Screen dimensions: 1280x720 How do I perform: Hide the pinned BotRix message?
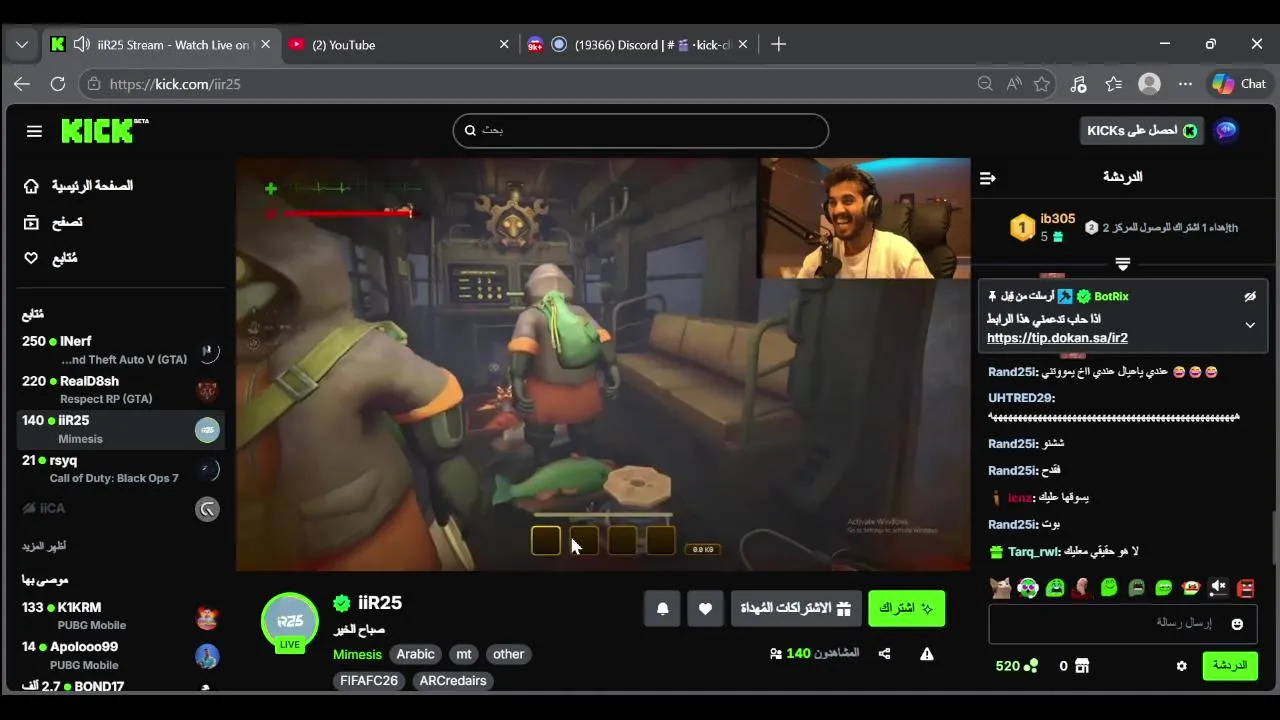[1249, 297]
